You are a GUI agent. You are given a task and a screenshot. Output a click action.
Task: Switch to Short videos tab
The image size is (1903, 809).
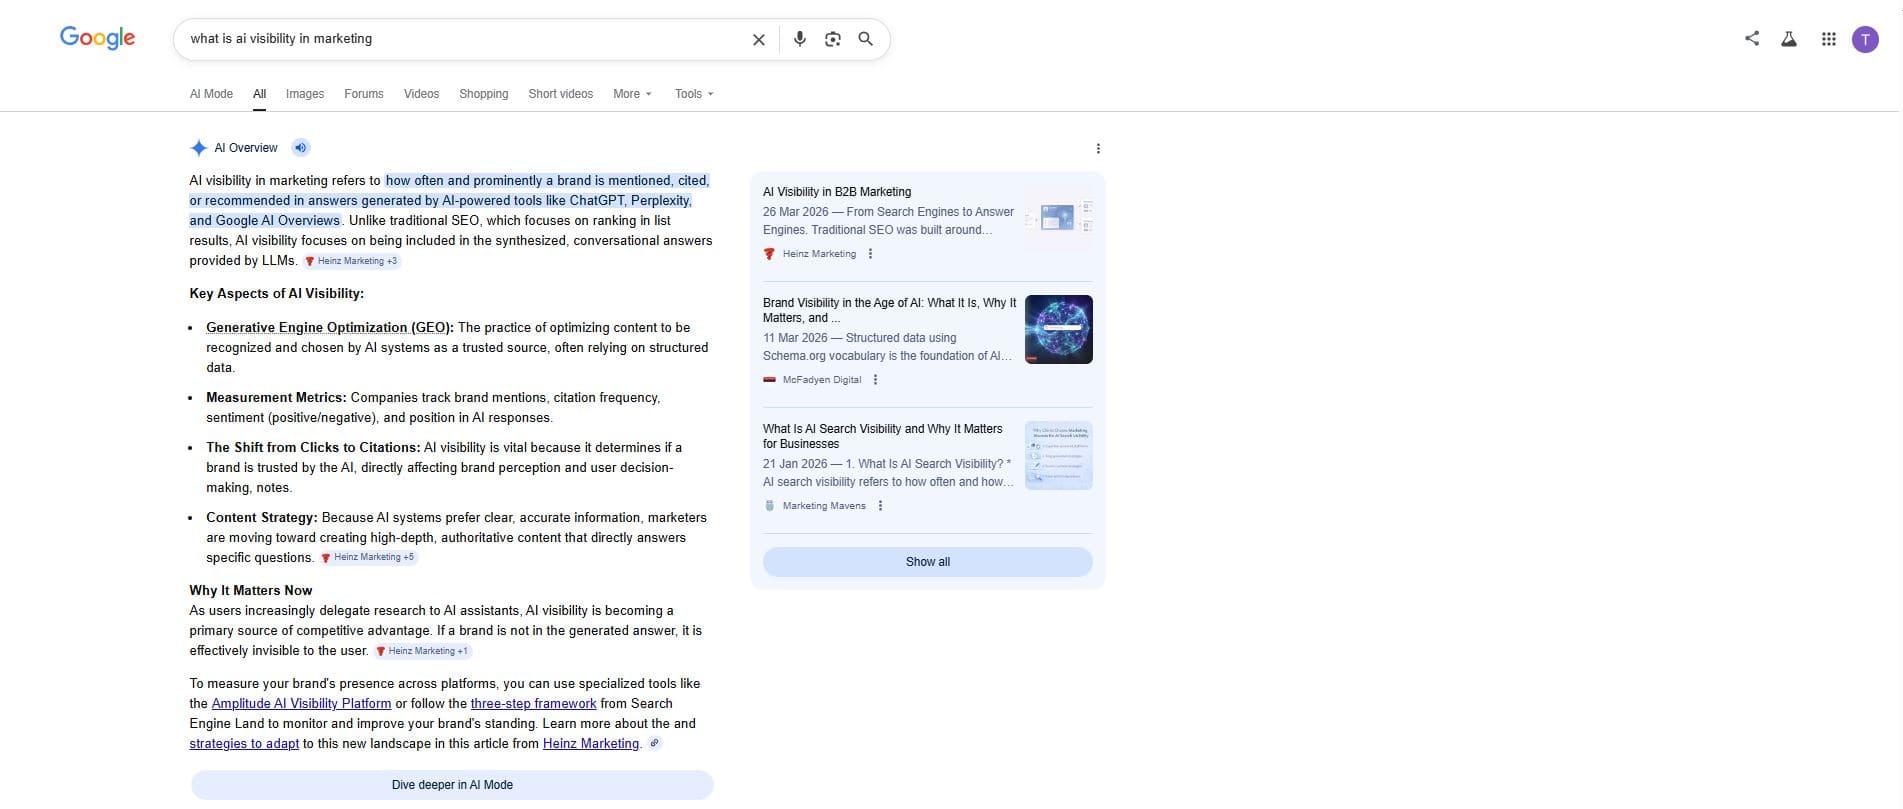[x=560, y=94]
